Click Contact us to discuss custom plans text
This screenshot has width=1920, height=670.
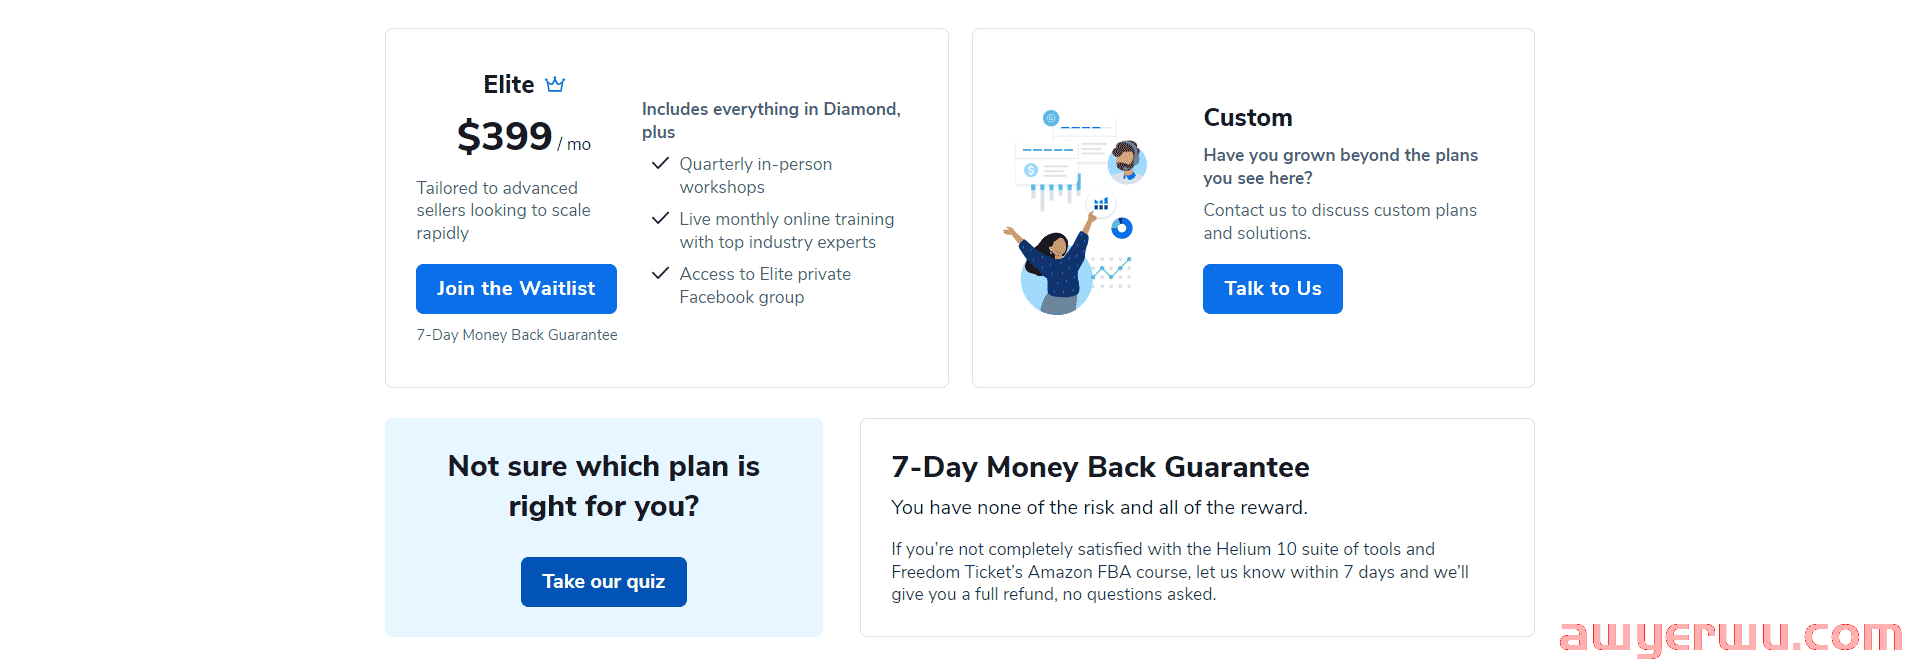pos(1340,221)
